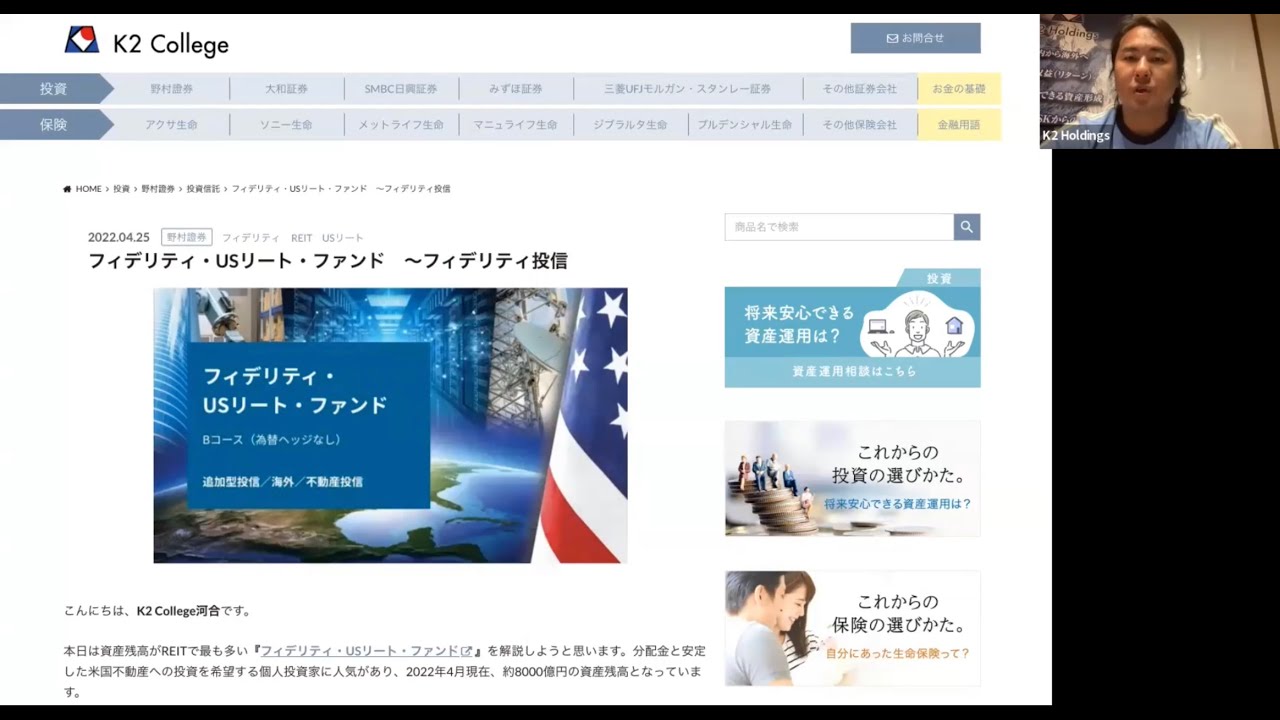The width and height of the screenshot is (1280, 720).
Task: Open 金融用語 yellow tab
Action: pyautogui.click(x=959, y=125)
